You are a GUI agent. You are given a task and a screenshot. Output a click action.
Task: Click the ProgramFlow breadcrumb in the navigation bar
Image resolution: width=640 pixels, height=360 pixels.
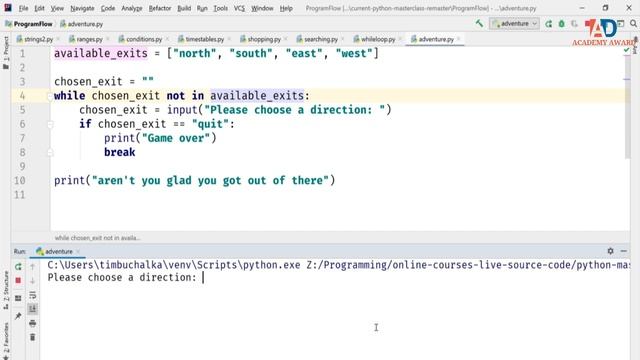click(29, 24)
